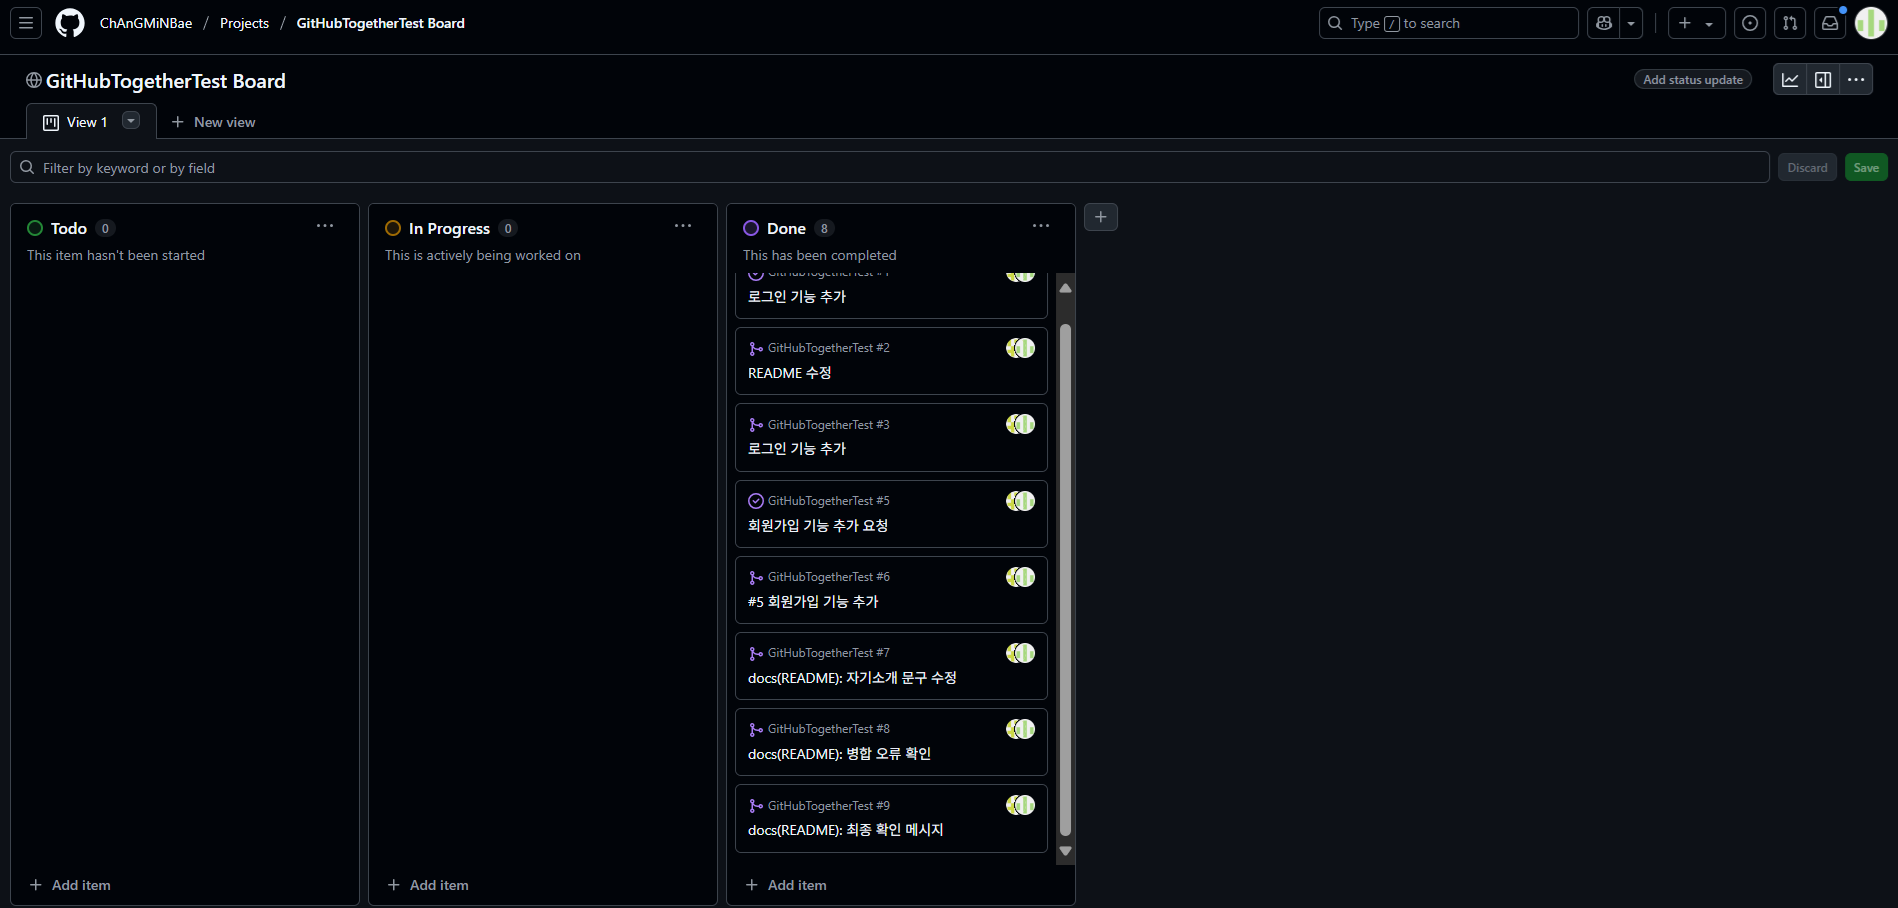The image size is (1898, 908).
Task: Add an item to the In Progress column
Action: tap(428, 885)
